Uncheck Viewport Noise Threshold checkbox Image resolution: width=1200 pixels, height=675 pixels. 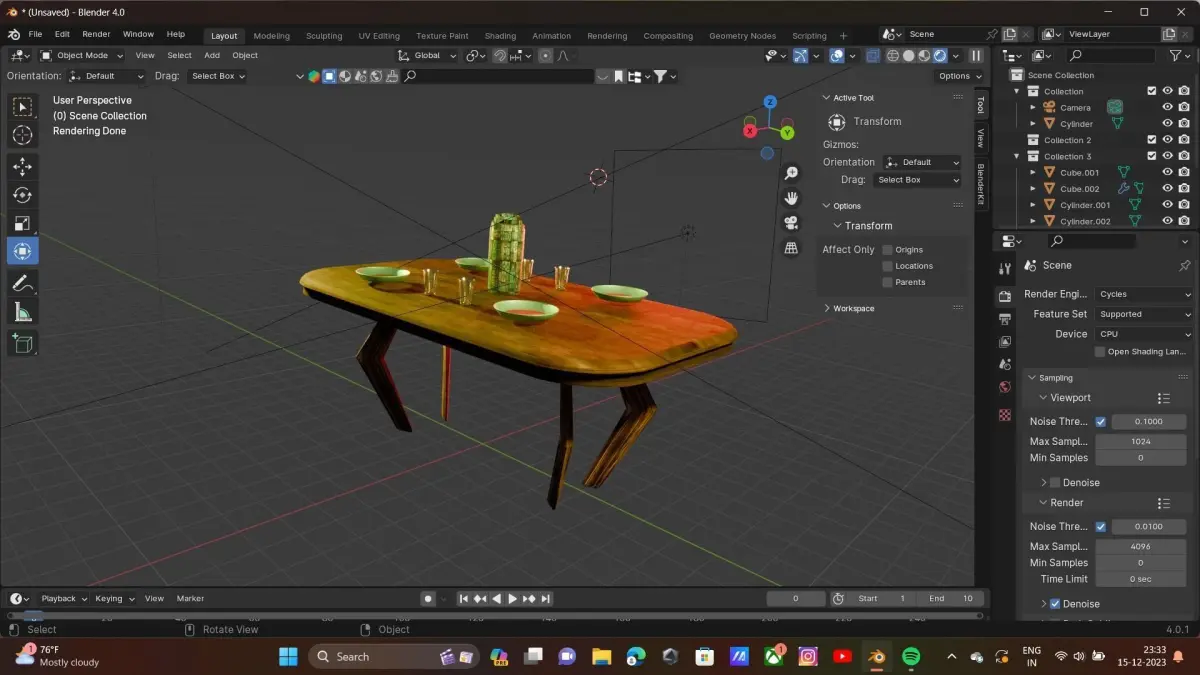tap(1101, 422)
